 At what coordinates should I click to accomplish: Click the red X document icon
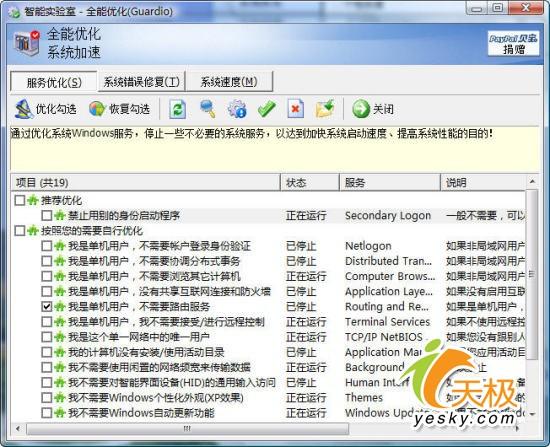[x=296, y=109]
